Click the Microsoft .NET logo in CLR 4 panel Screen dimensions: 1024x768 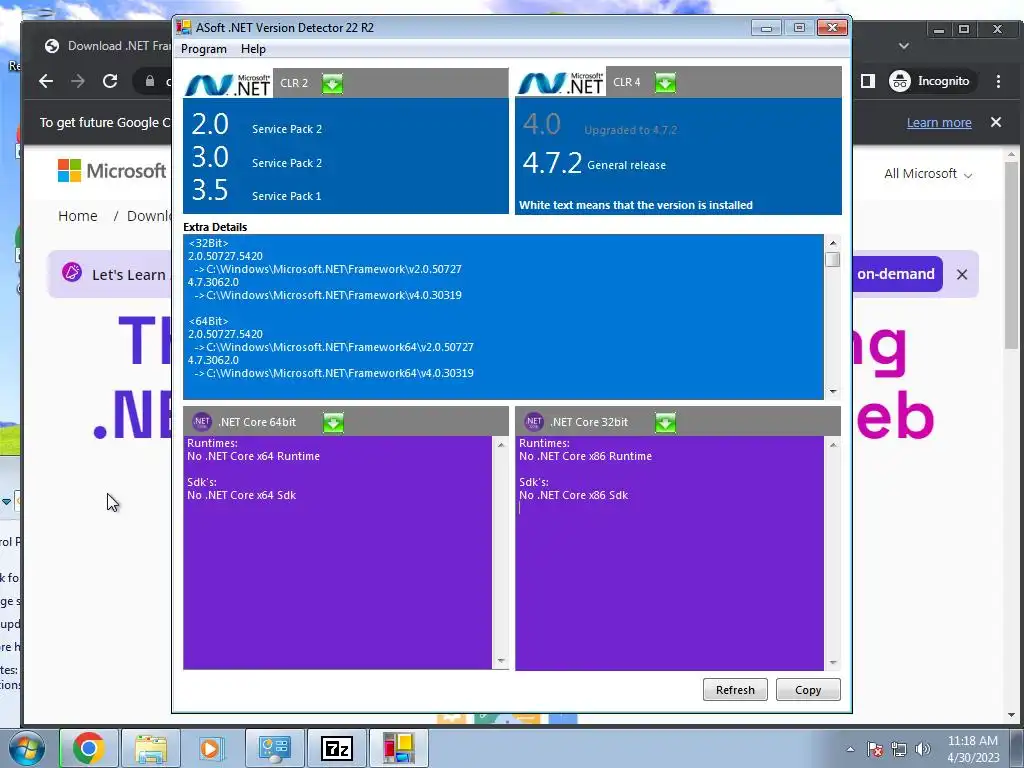[561, 82]
